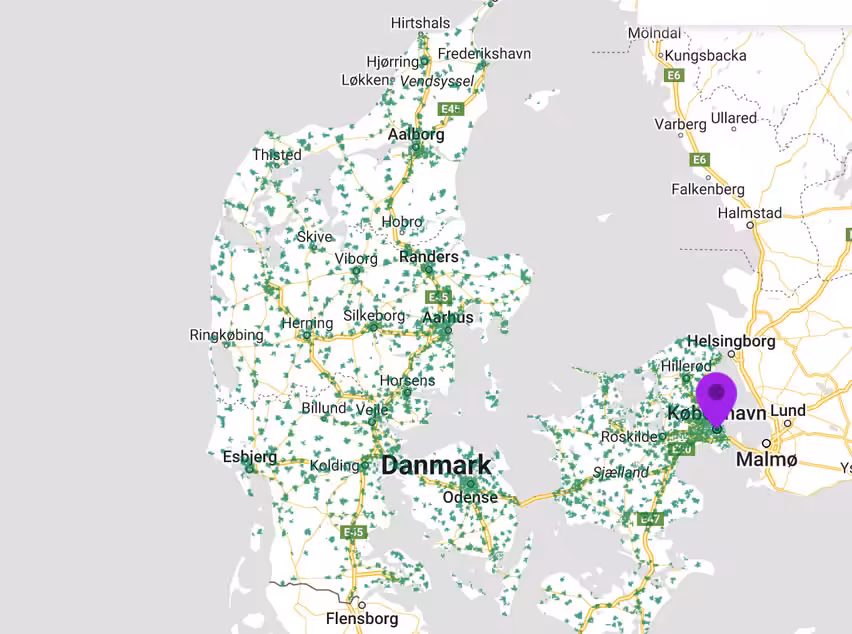Select the city dot marker for Randers

(x=428, y=270)
